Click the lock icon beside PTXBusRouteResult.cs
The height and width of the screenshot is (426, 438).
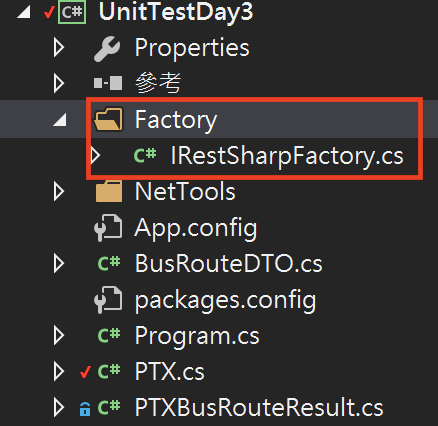(85, 409)
